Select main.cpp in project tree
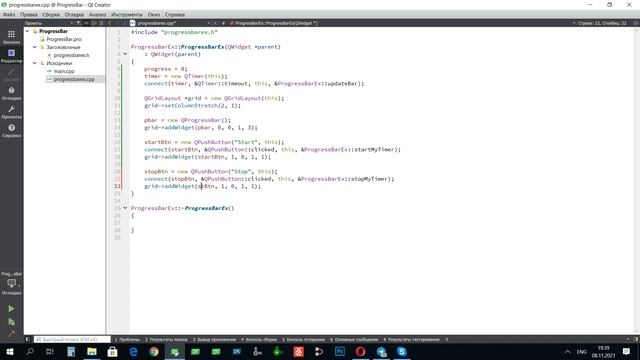Viewport: 640px width, 360px height. coord(64,71)
